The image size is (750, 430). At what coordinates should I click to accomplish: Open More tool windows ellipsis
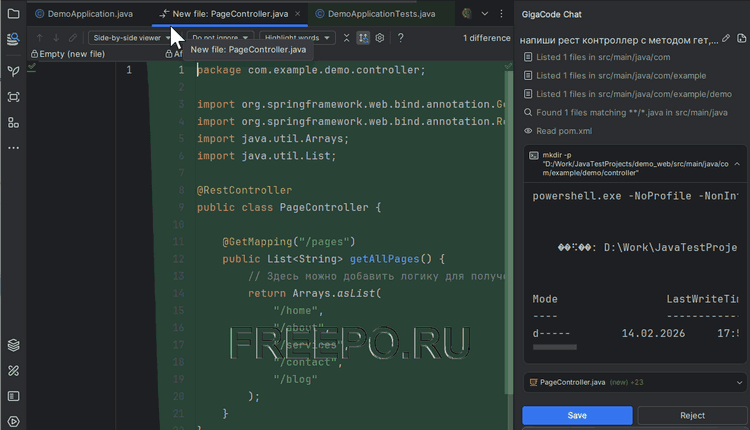pos(13,148)
